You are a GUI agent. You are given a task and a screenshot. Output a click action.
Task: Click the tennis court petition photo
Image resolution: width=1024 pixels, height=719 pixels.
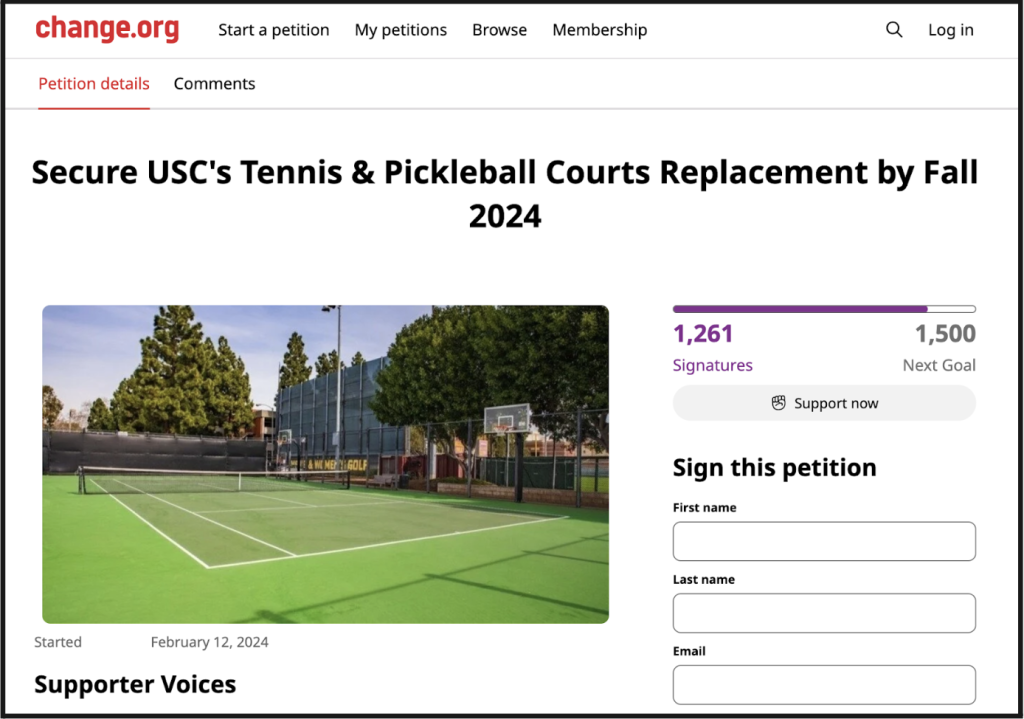[x=325, y=464]
